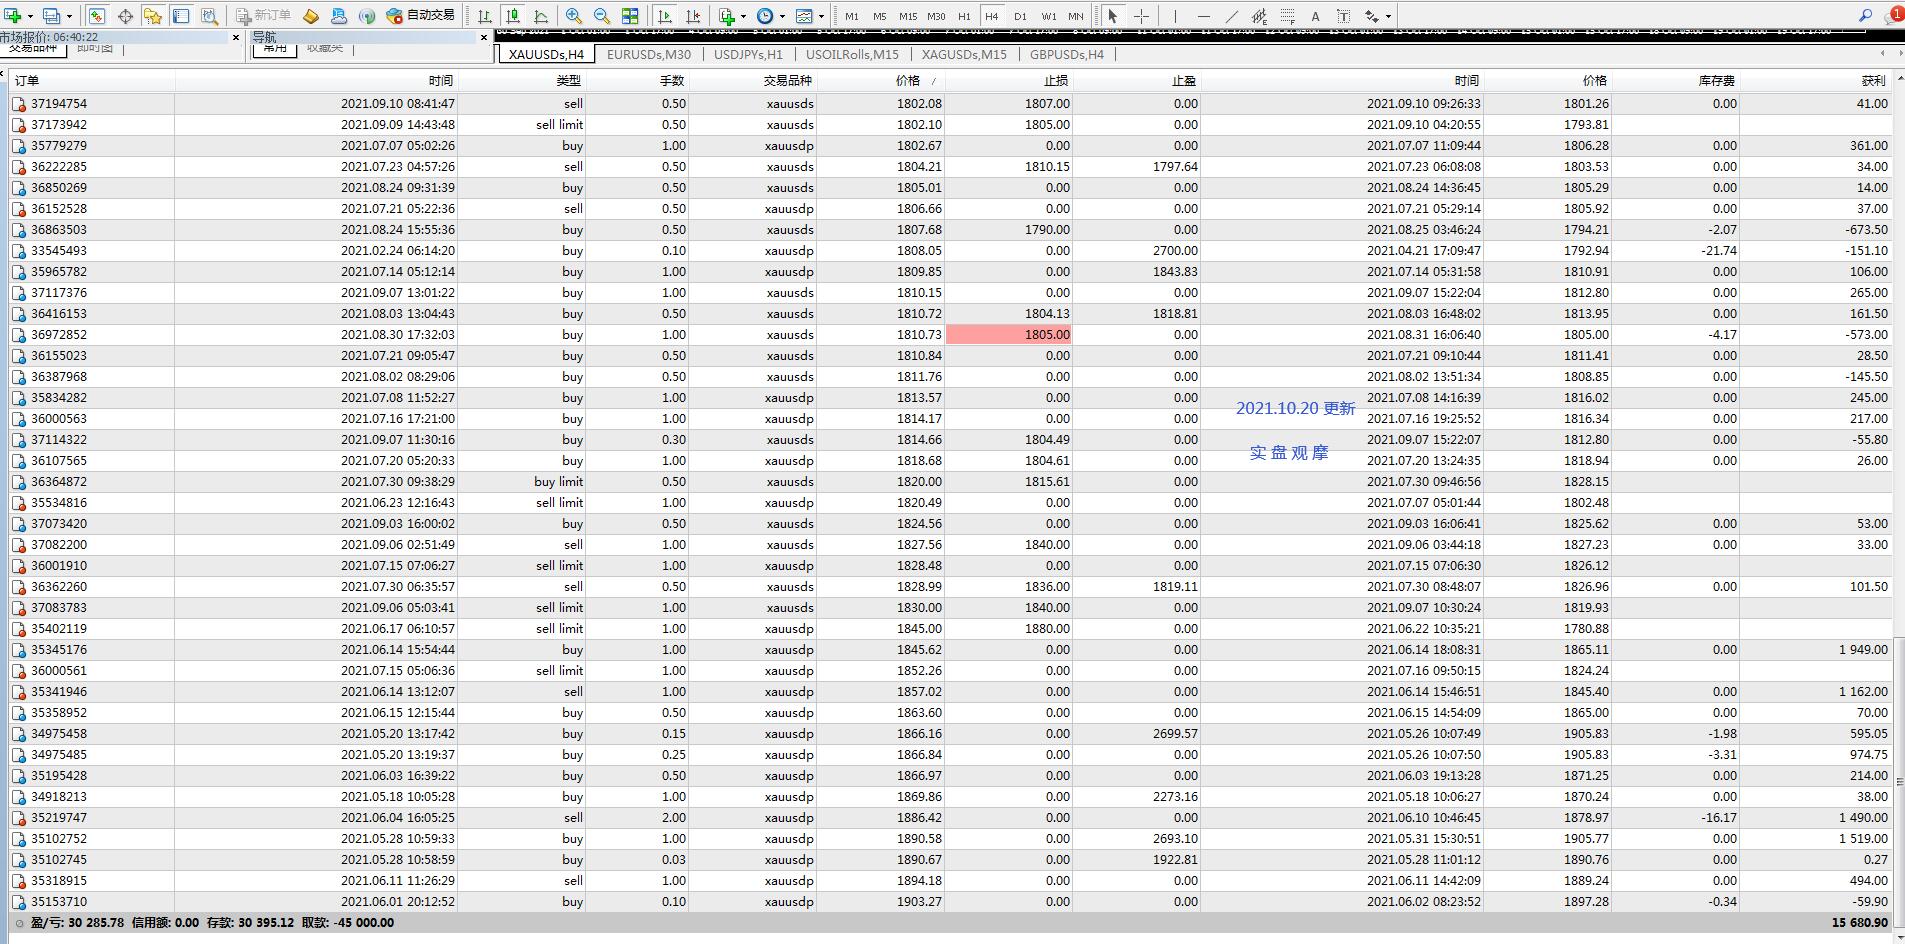
Task: Toggle chart shift
Action: [693, 16]
